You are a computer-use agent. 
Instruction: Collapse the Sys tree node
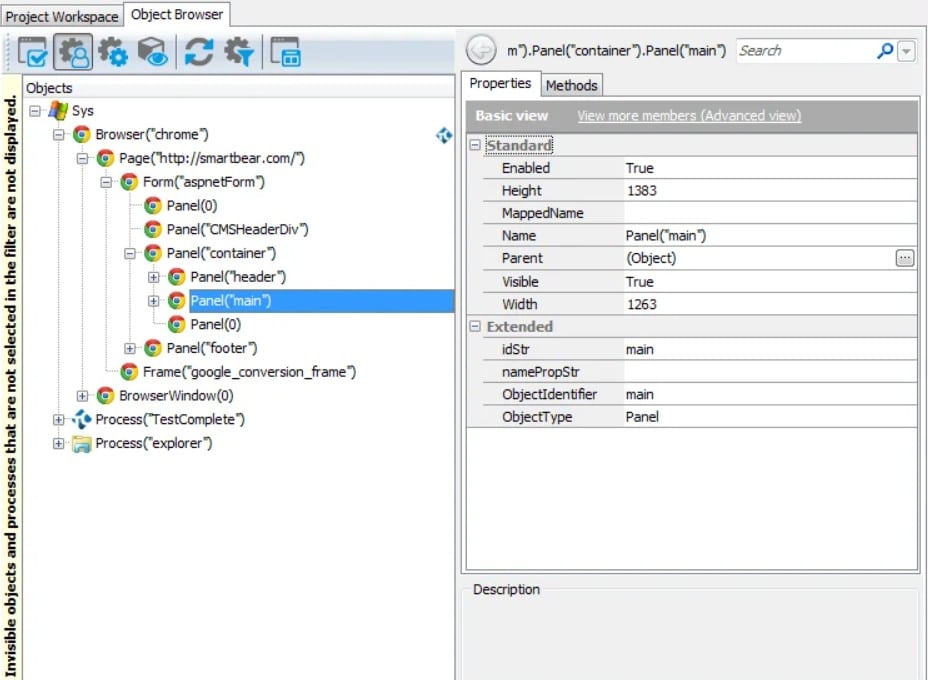pos(35,111)
